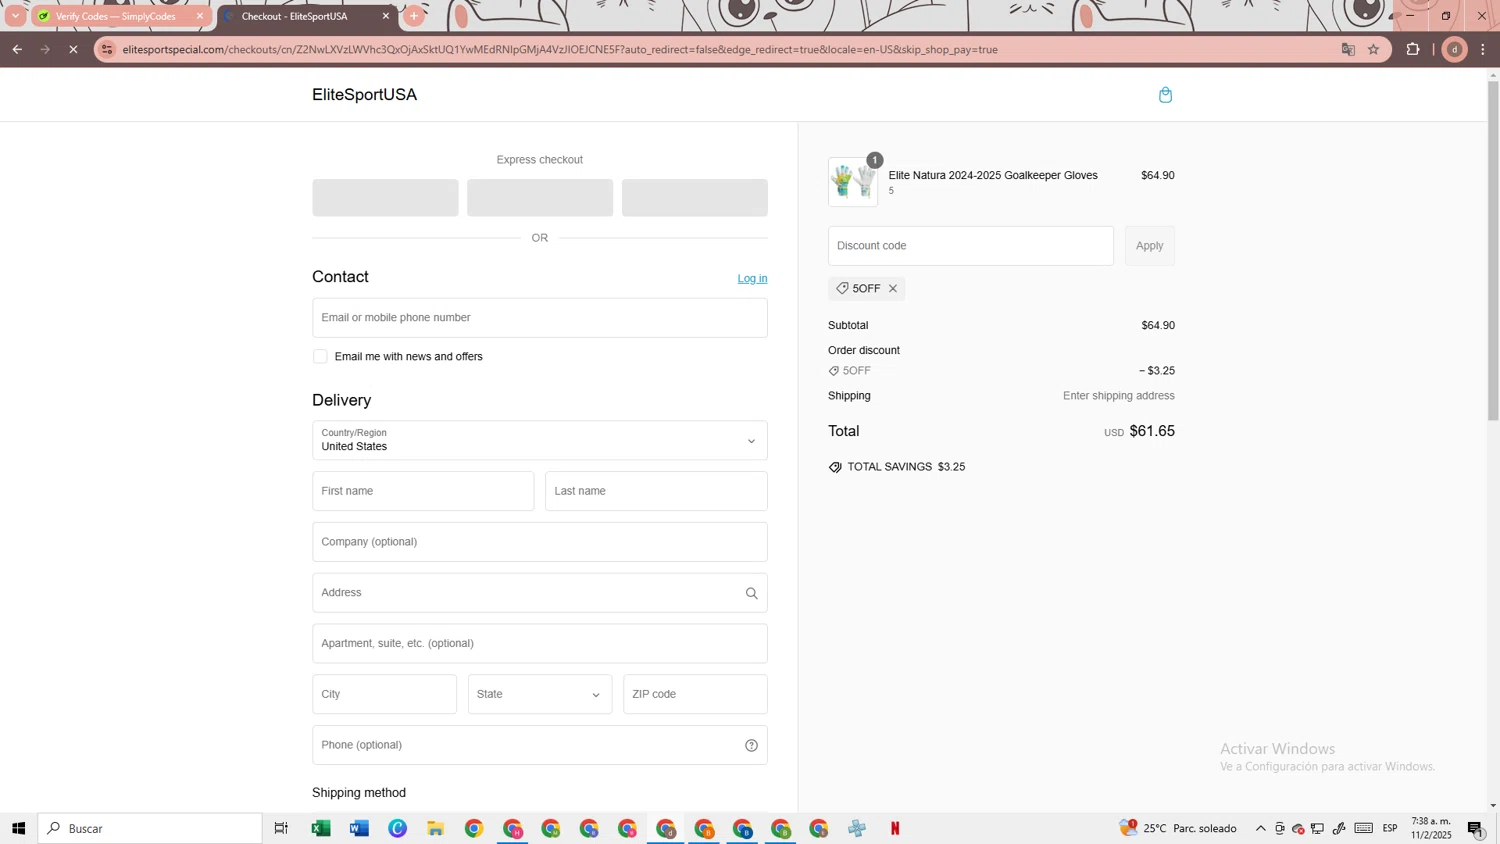
Task: Open the weather widget showing 25°C
Action: point(1179,828)
